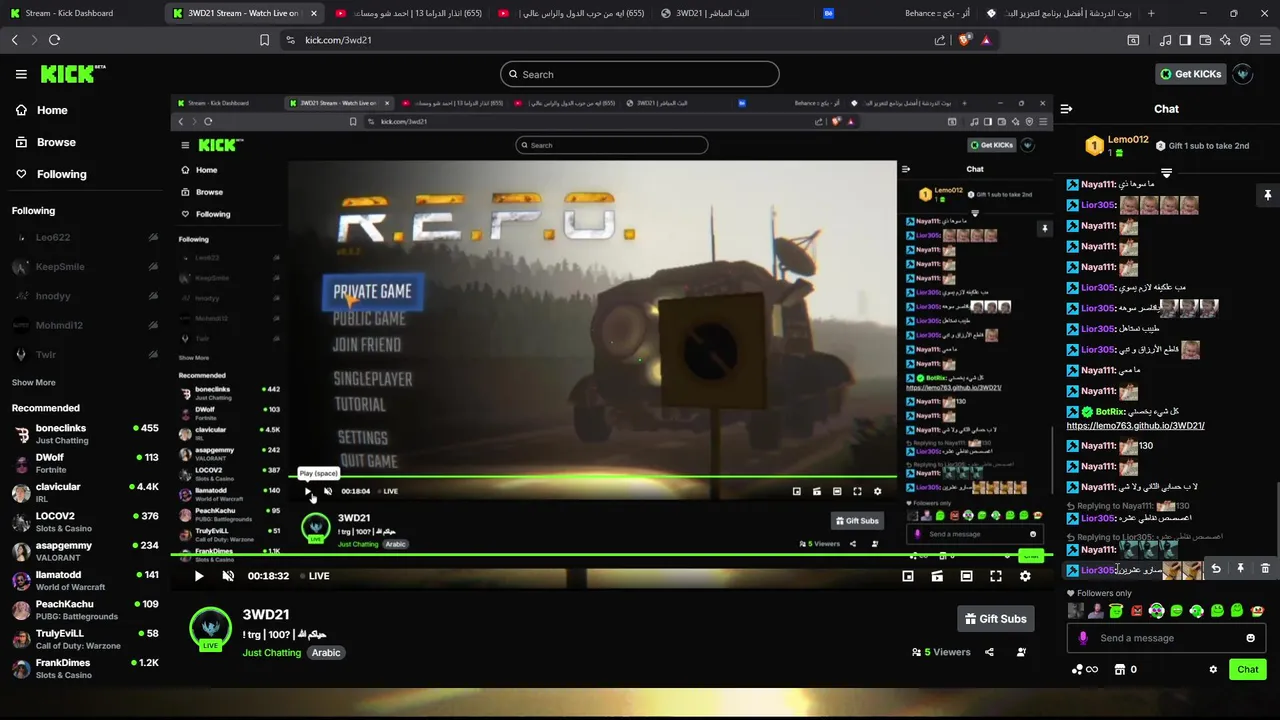Viewport: 1280px width, 720px height.
Task: Delete the hovered Lior305 chat message
Action: (x=1265, y=568)
